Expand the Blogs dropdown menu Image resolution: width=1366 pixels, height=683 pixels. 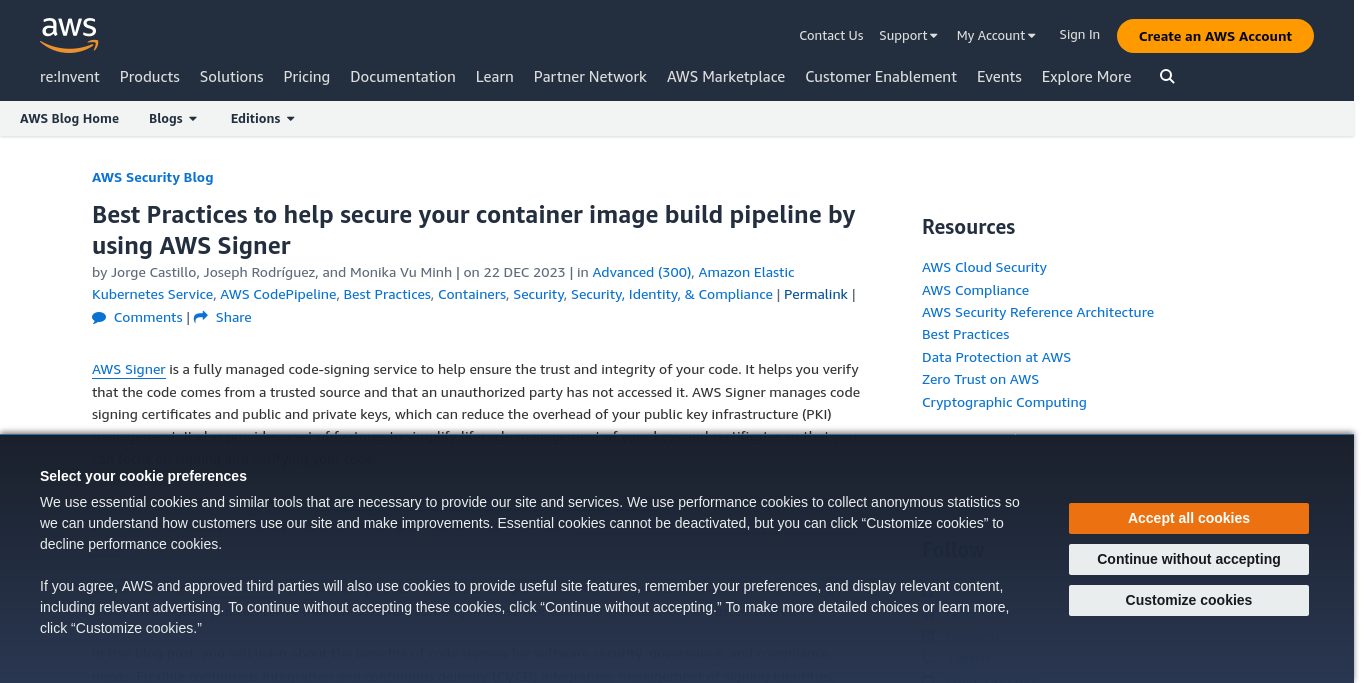[173, 119]
